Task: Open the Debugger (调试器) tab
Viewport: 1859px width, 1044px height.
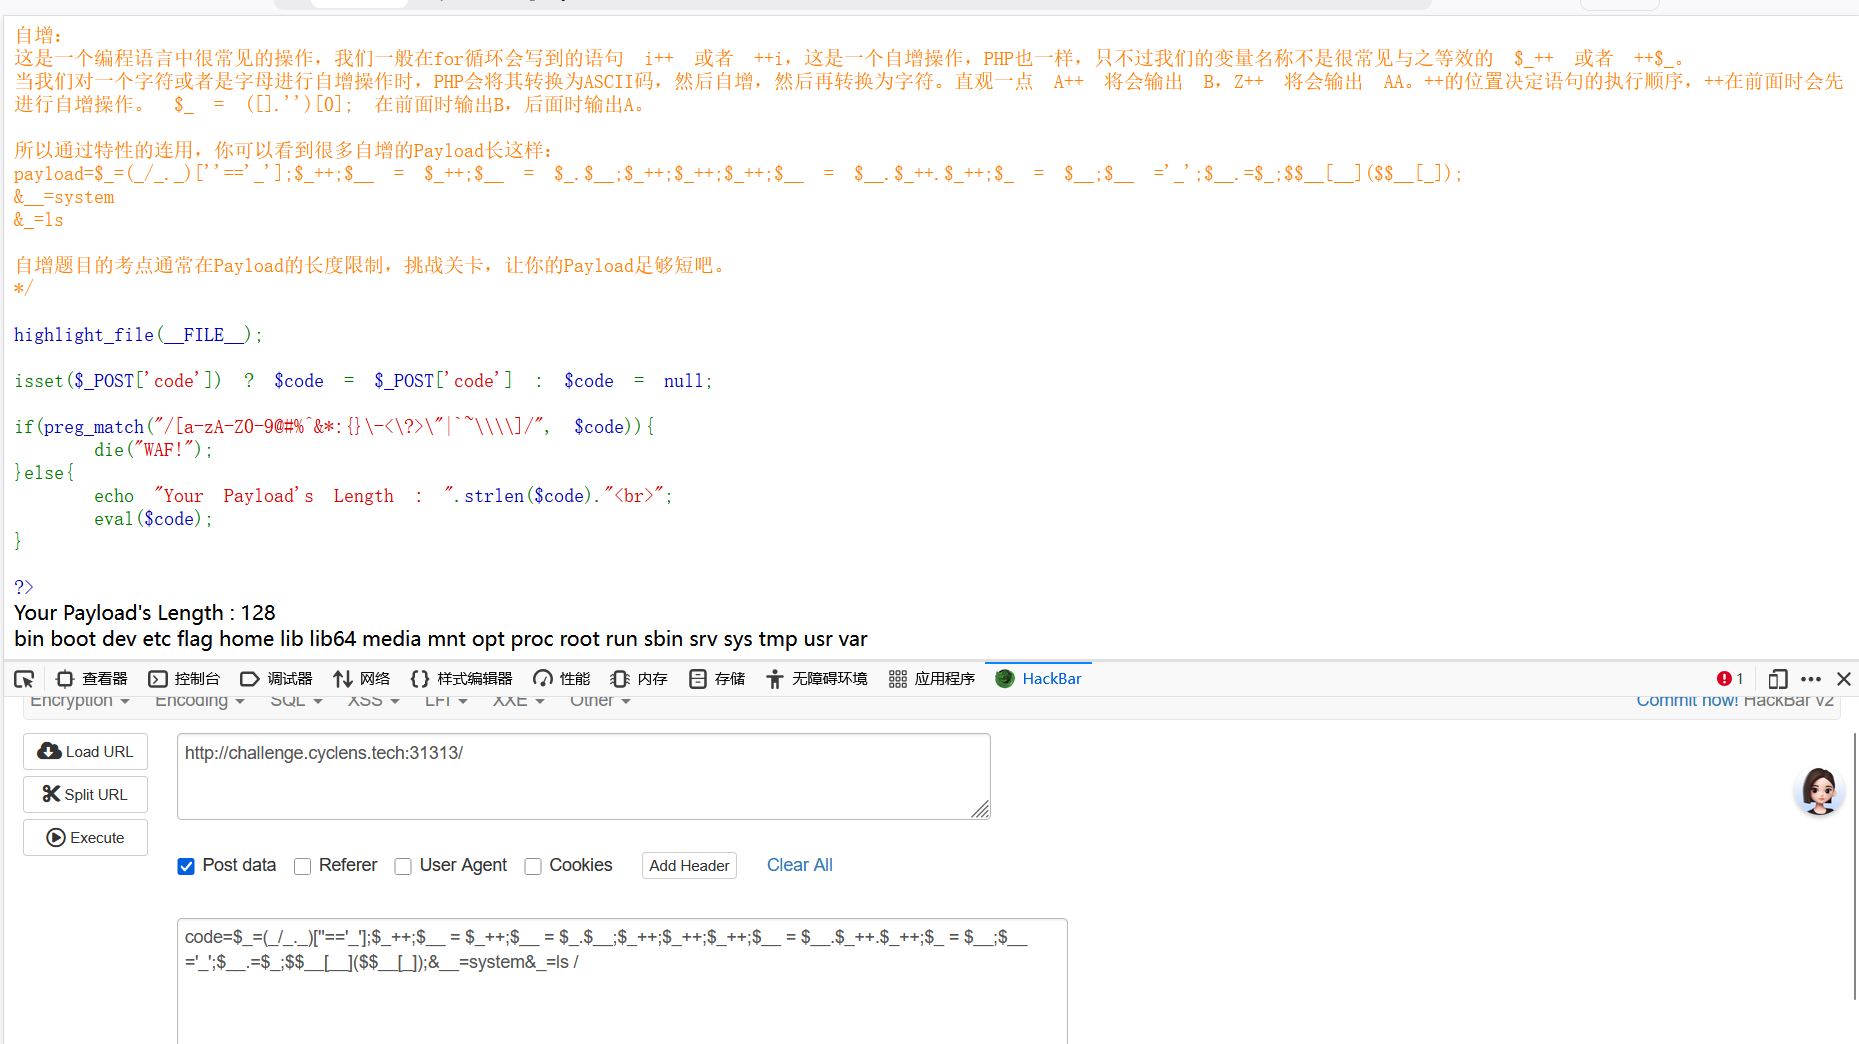Action: point(277,679)
